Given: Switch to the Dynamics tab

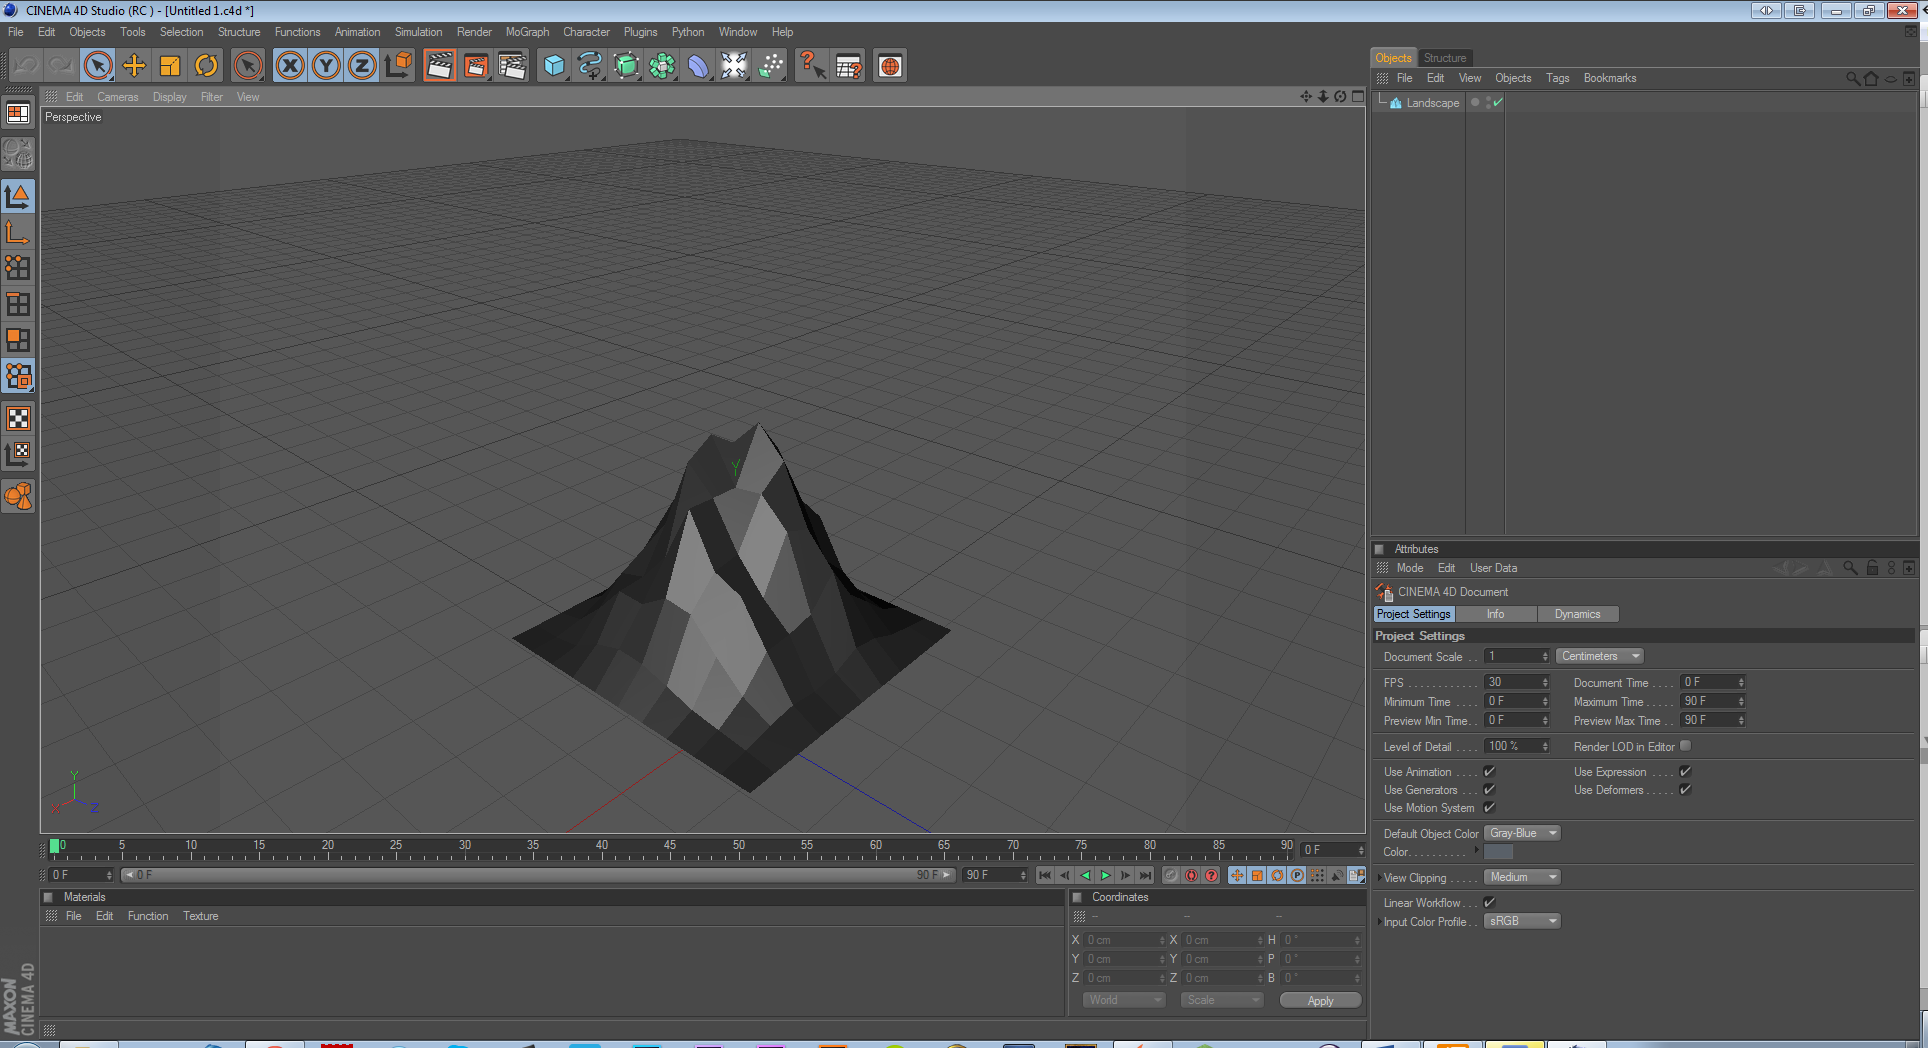Looking at the screenshot, I should (1577, 614).
